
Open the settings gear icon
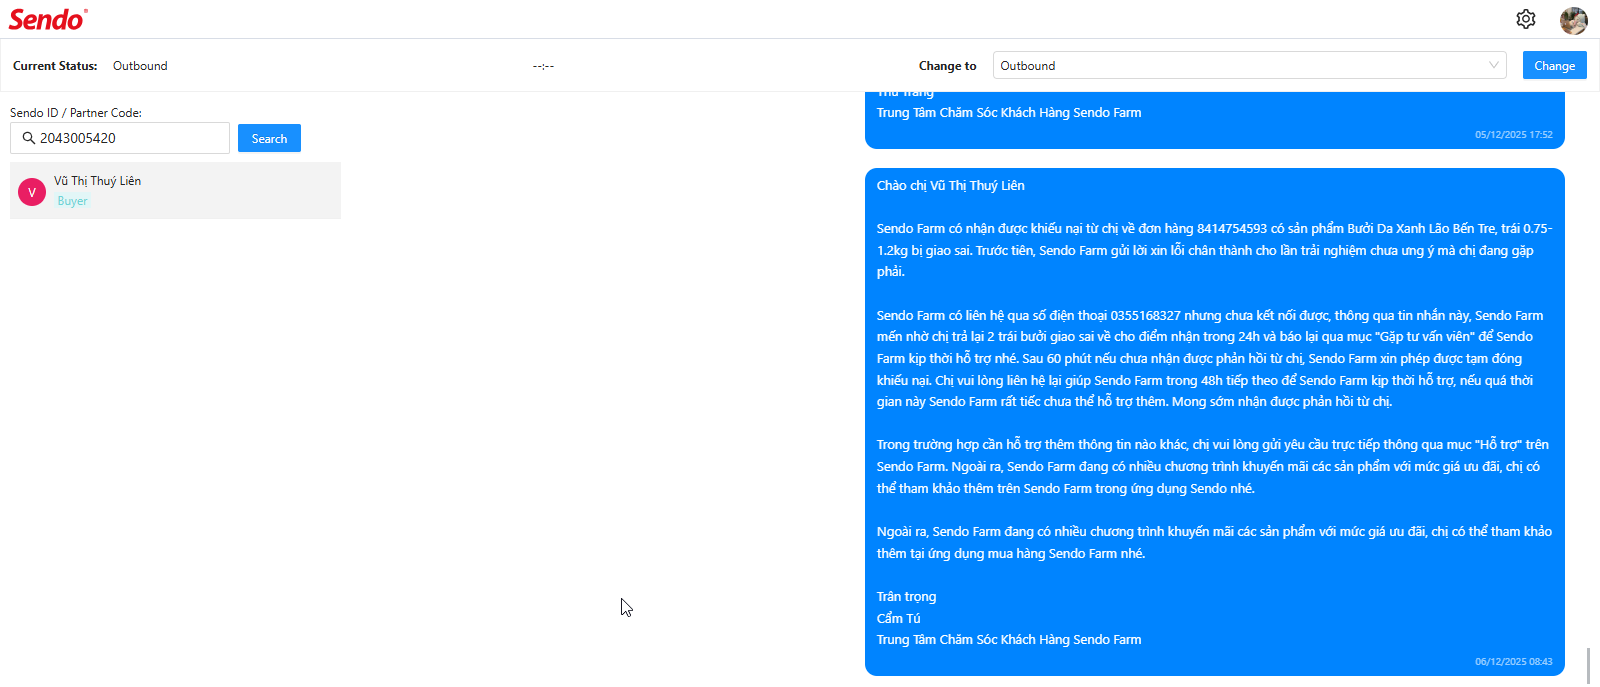coord(1525,19)
